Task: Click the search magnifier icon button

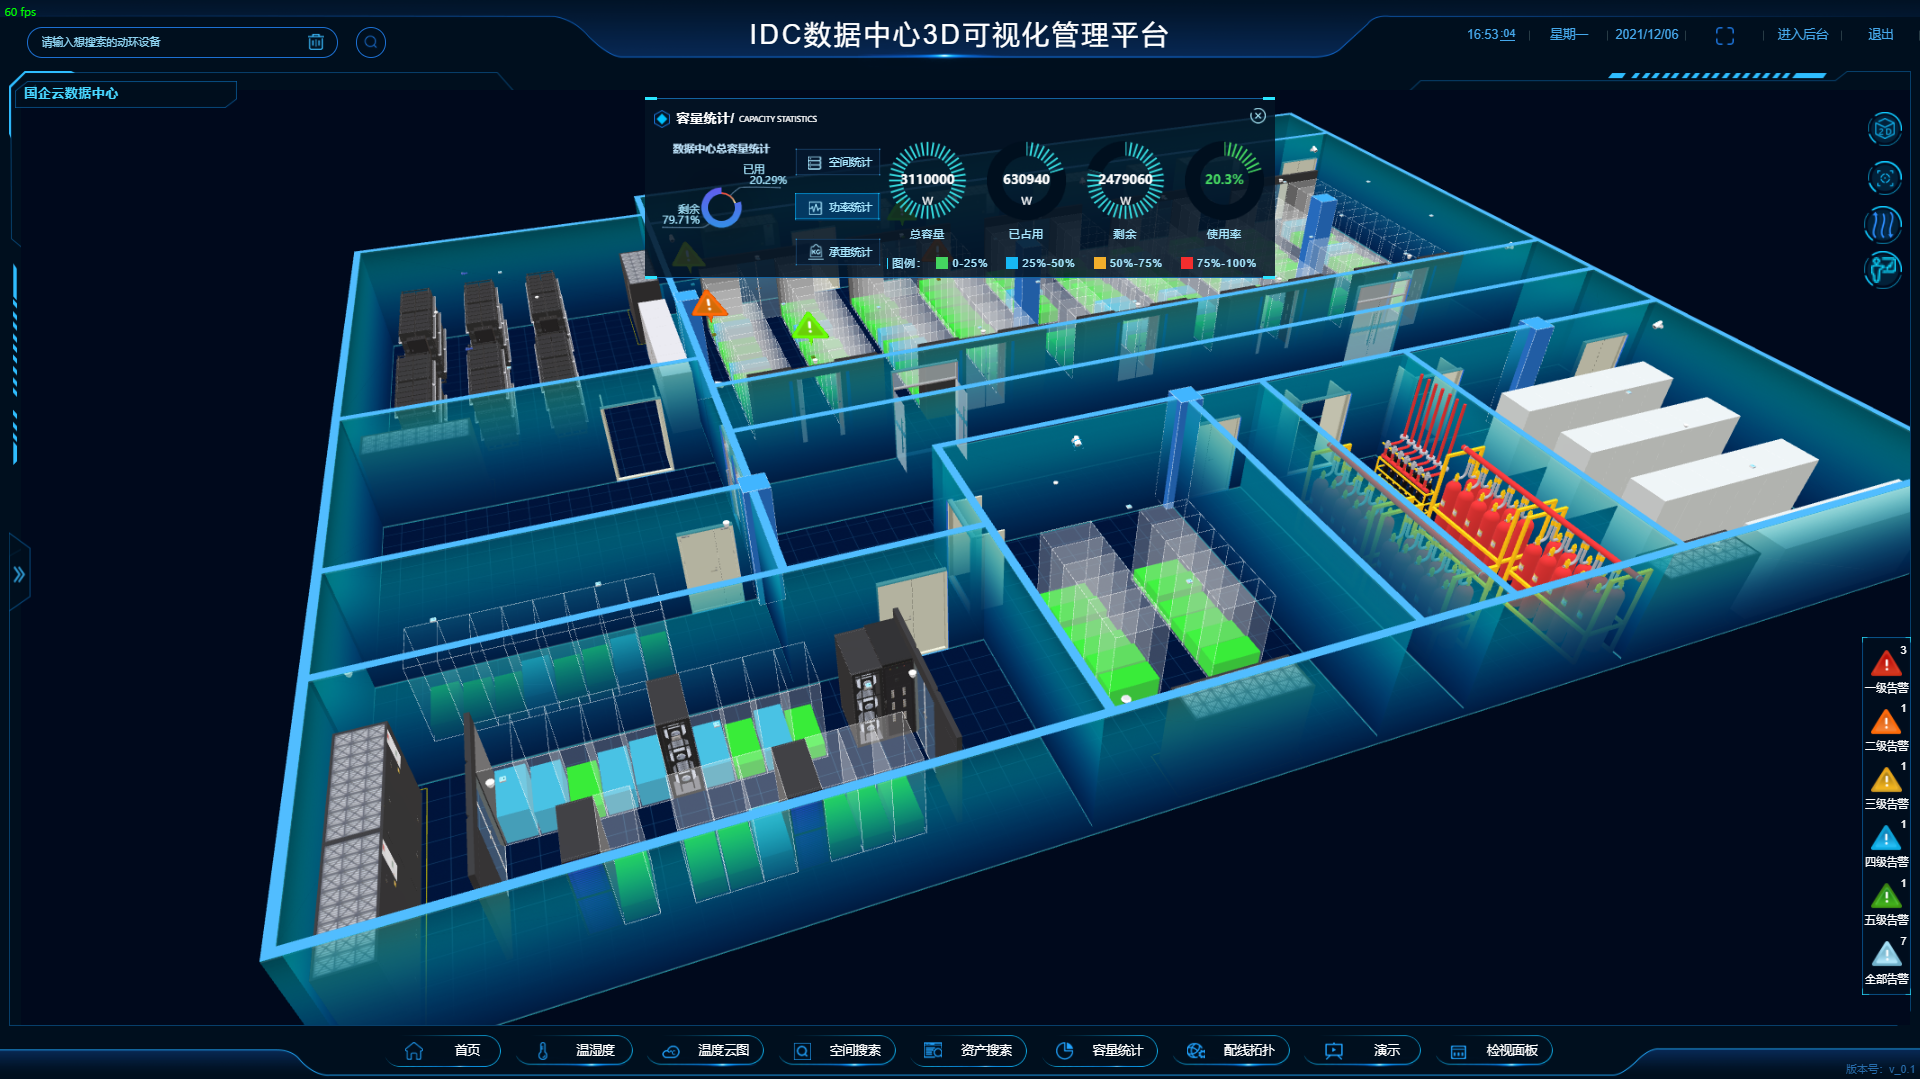Action: point(371,42)
